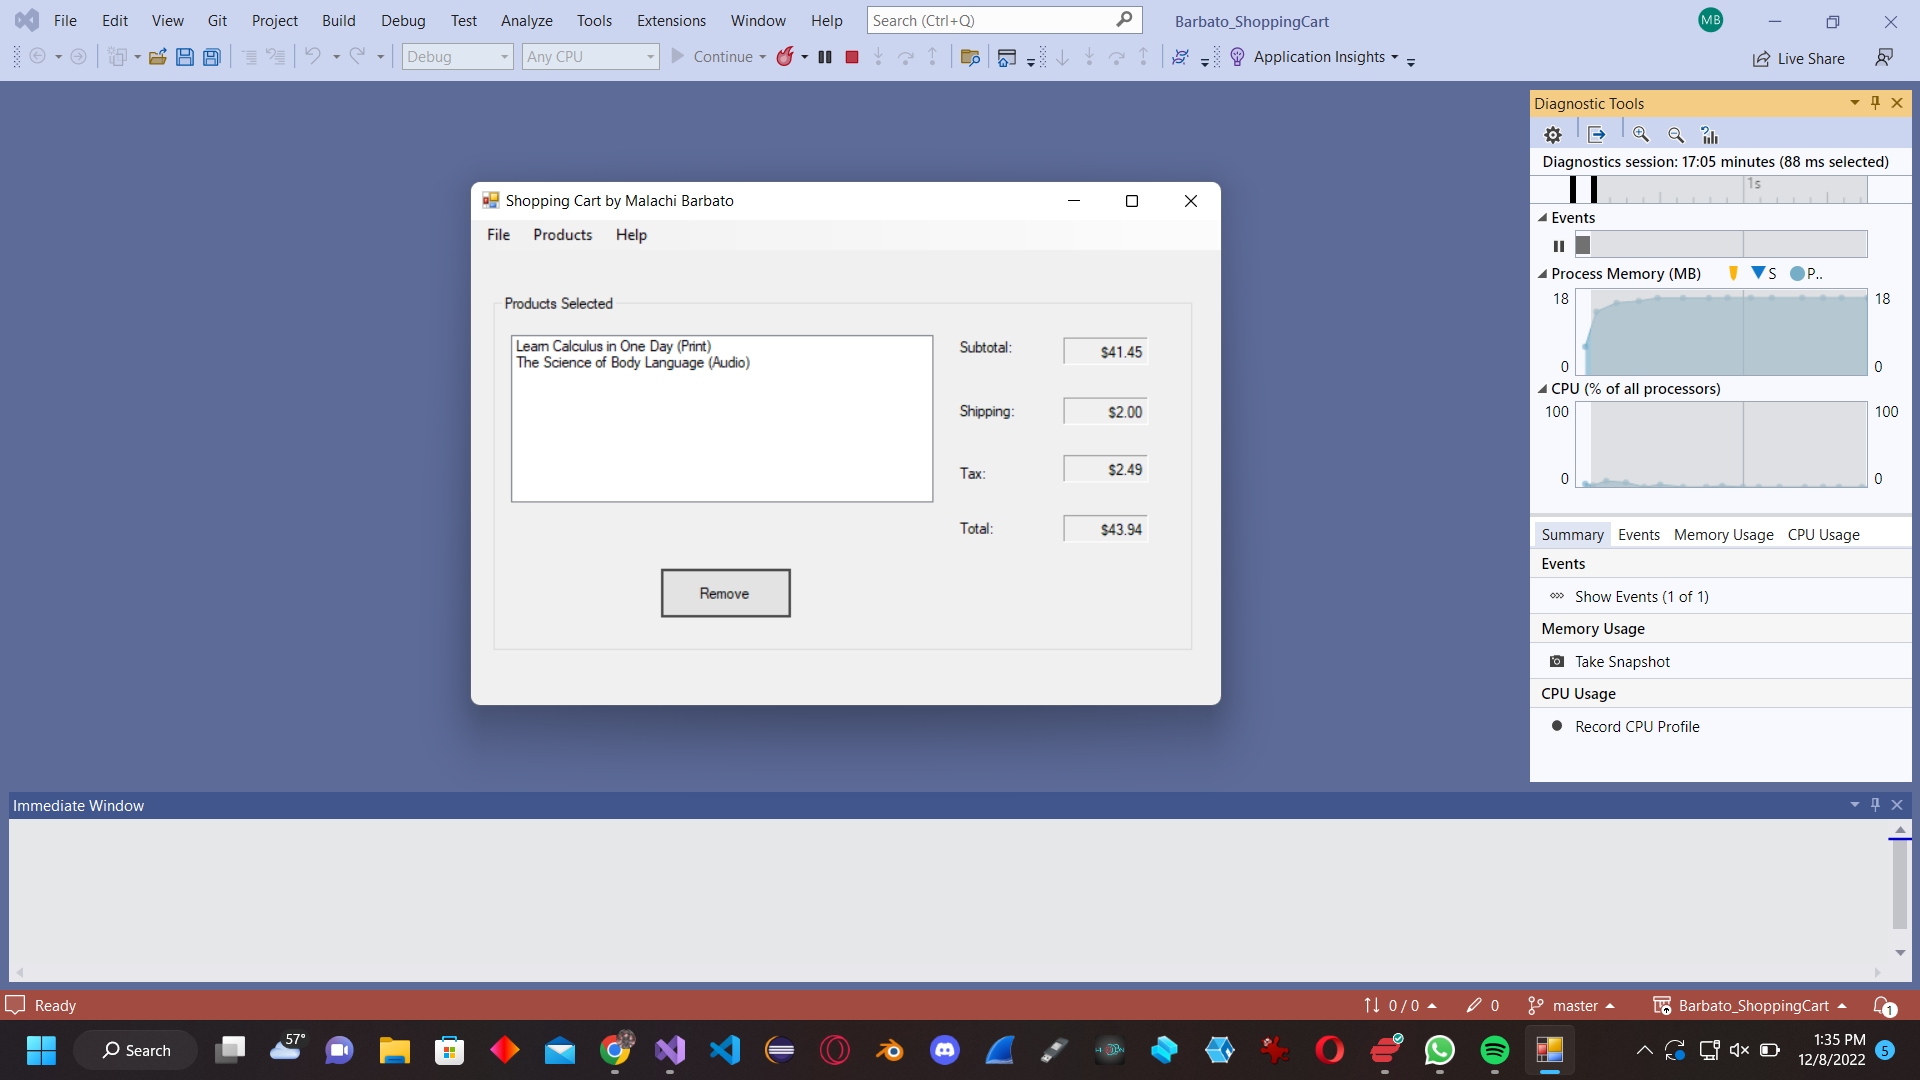Collapse the Process Memory graph section
Viewport: 1920px width, 1080px height.
1542,274
